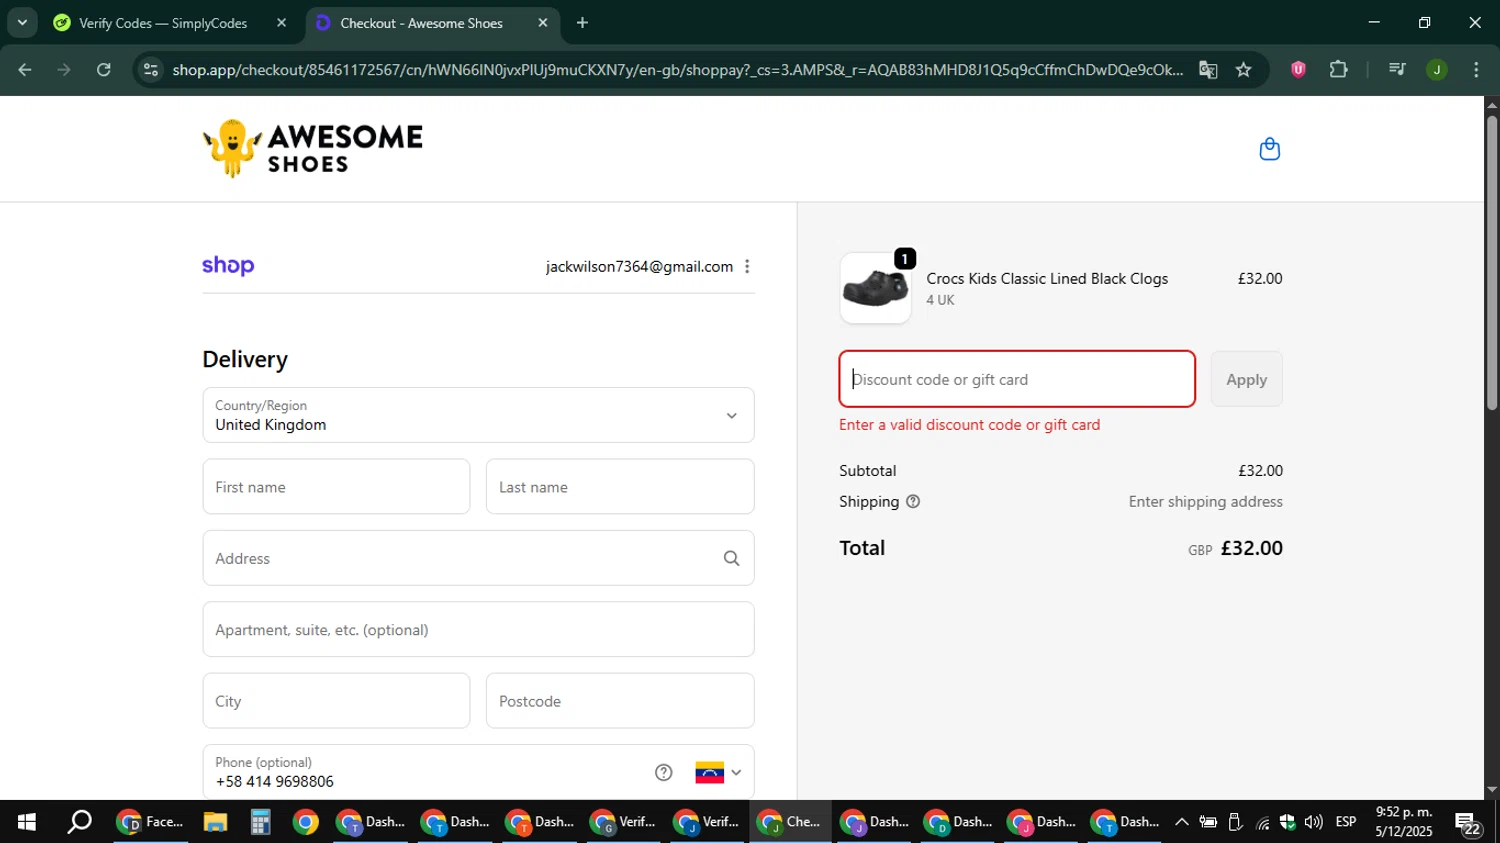Close the Verify Codes tab
Image resolution: width=1500 pixels, height=843 pixels.
coord(281,22)
